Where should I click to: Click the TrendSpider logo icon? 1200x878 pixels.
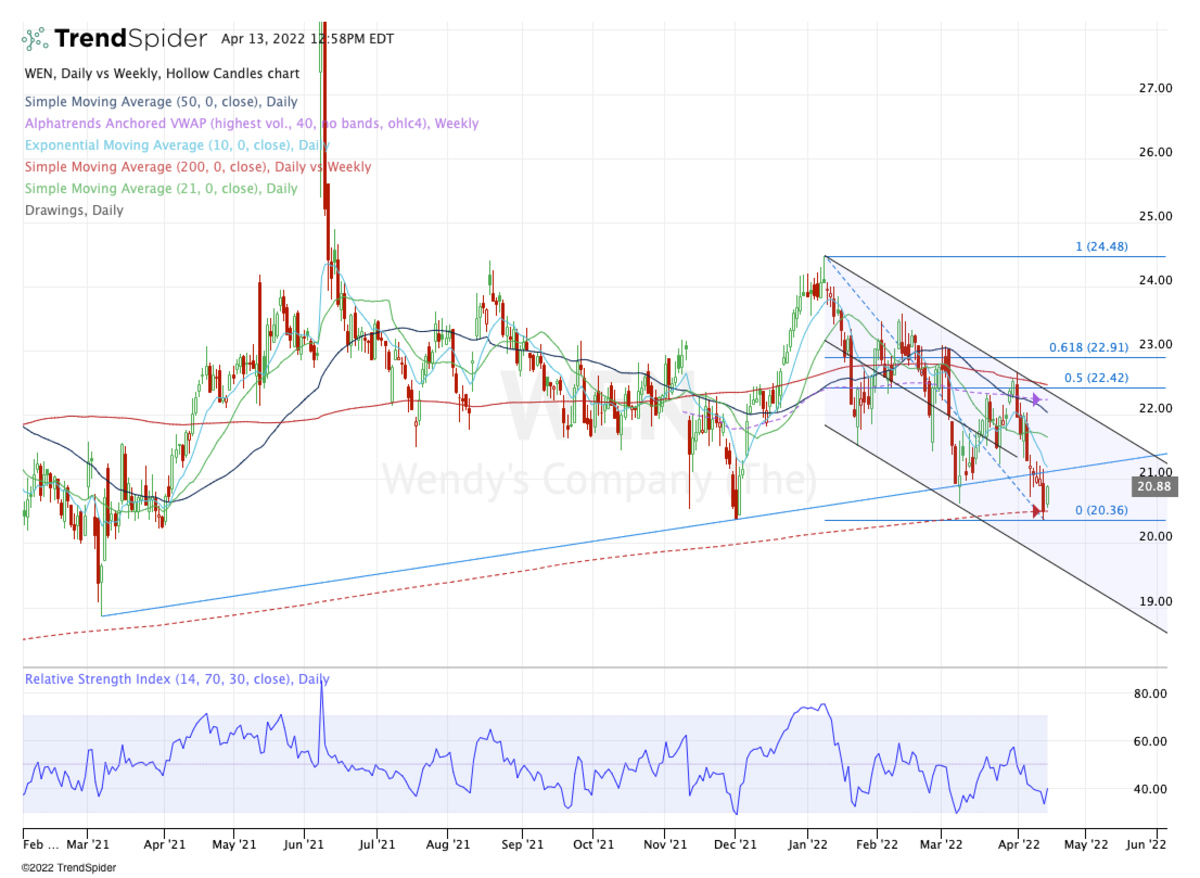pyautogui.click(x=35, y=39)
